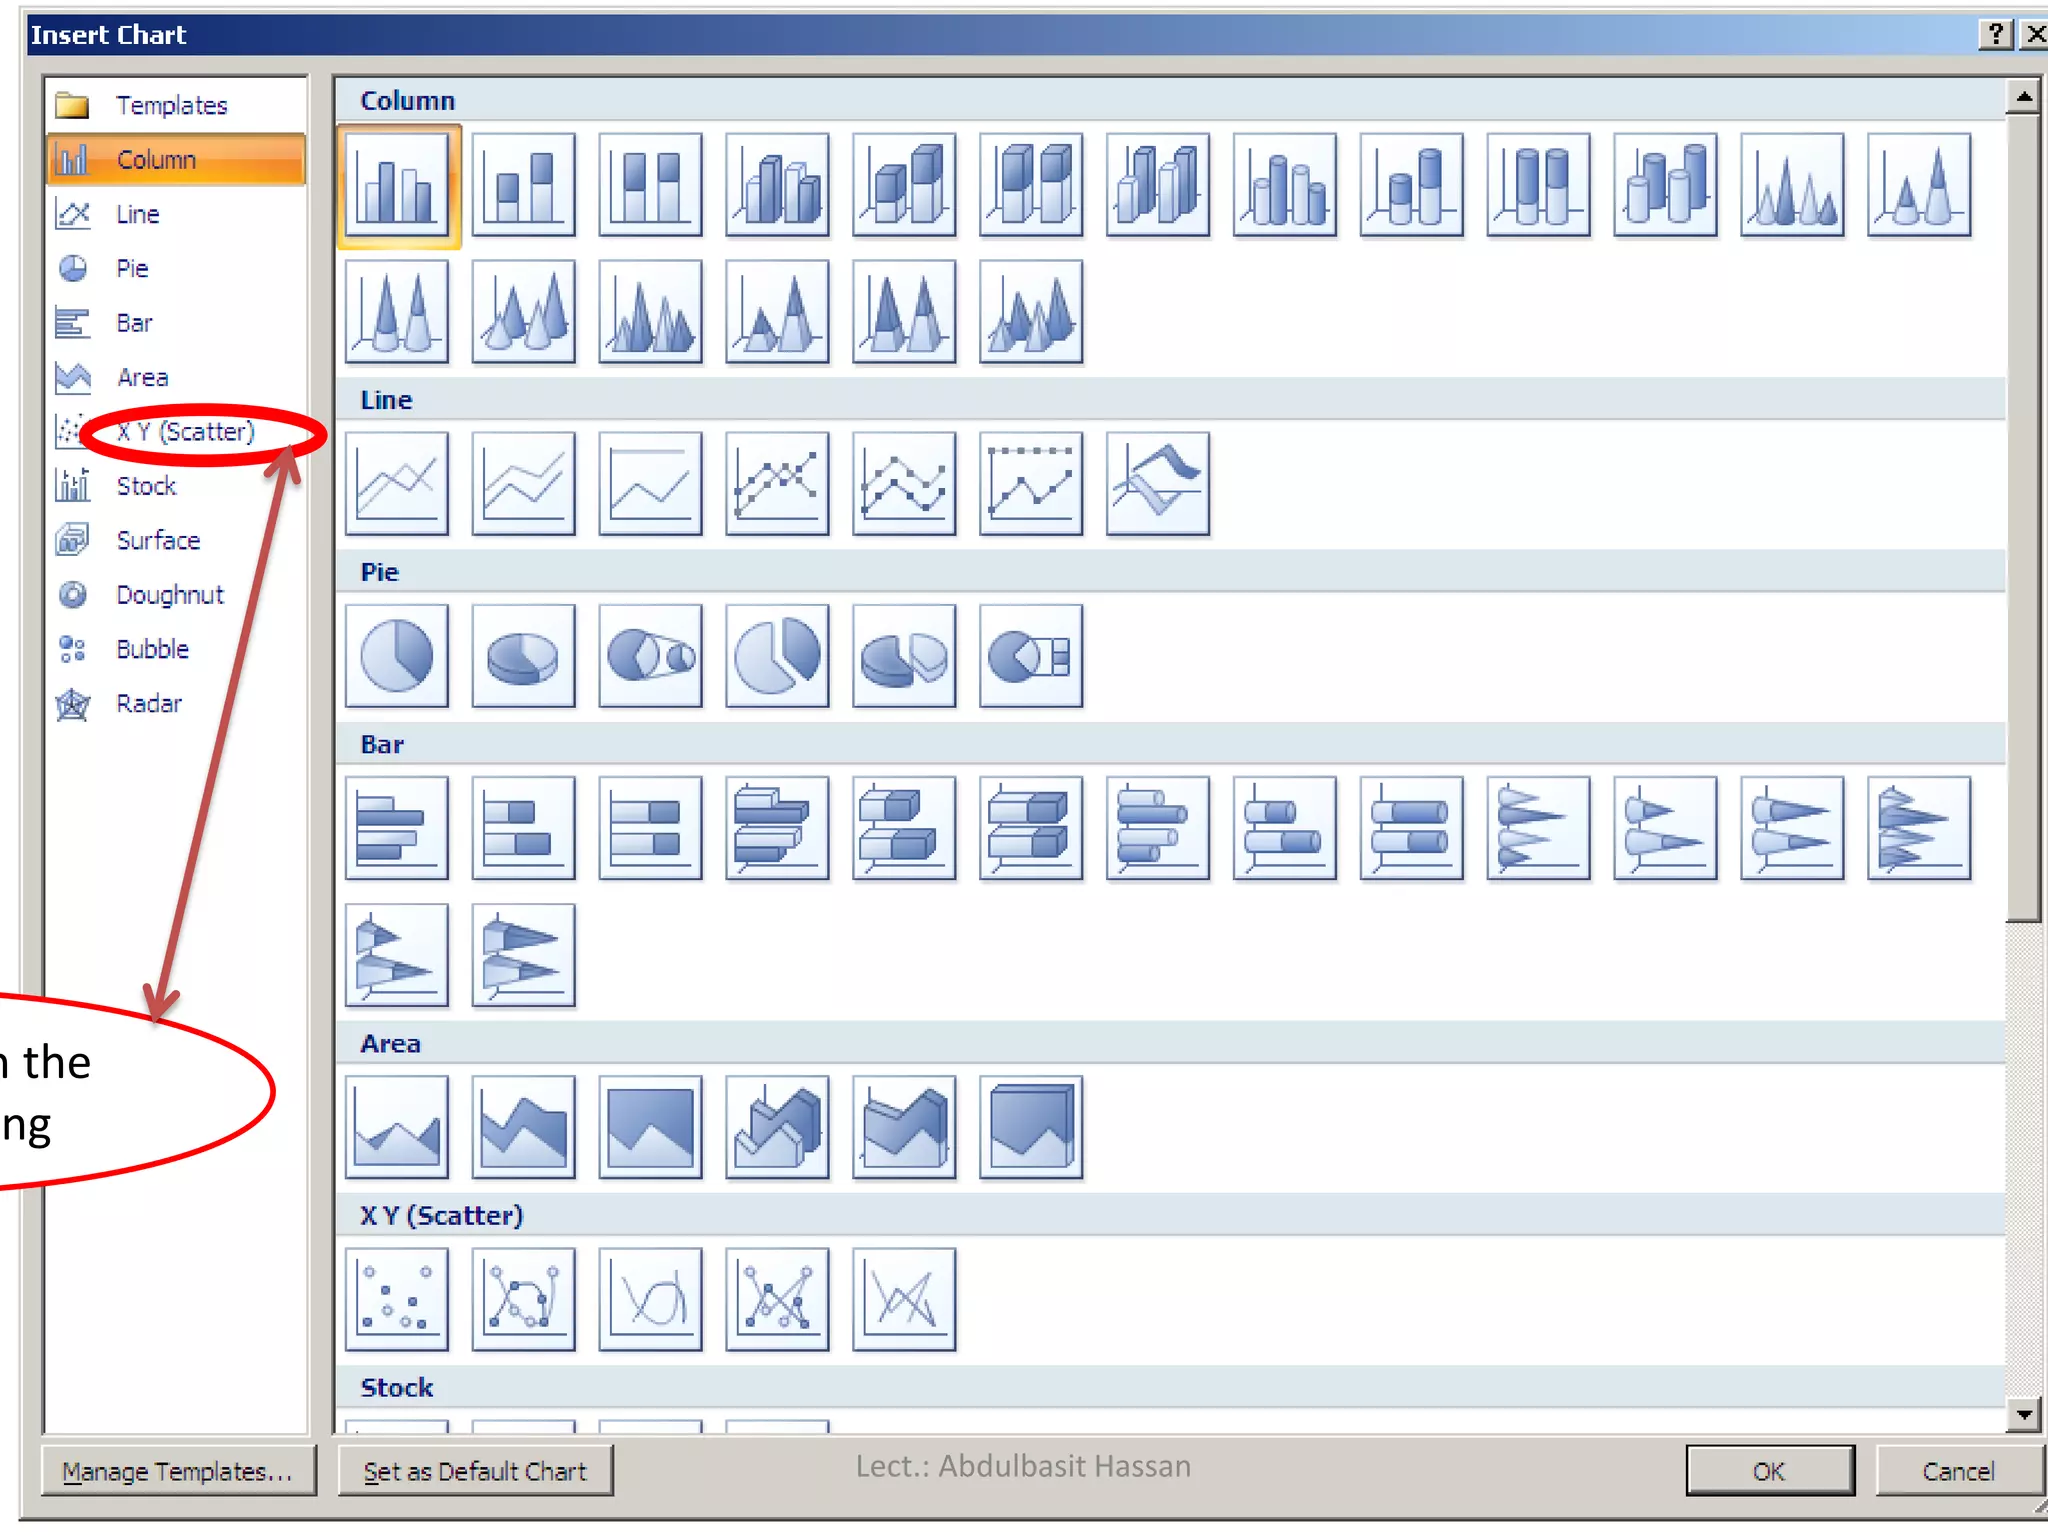Viewport: 2048px width, 1536px height.
Task: Choose the Clustered Bar chart icon
Action: click(x=397, y=828)
